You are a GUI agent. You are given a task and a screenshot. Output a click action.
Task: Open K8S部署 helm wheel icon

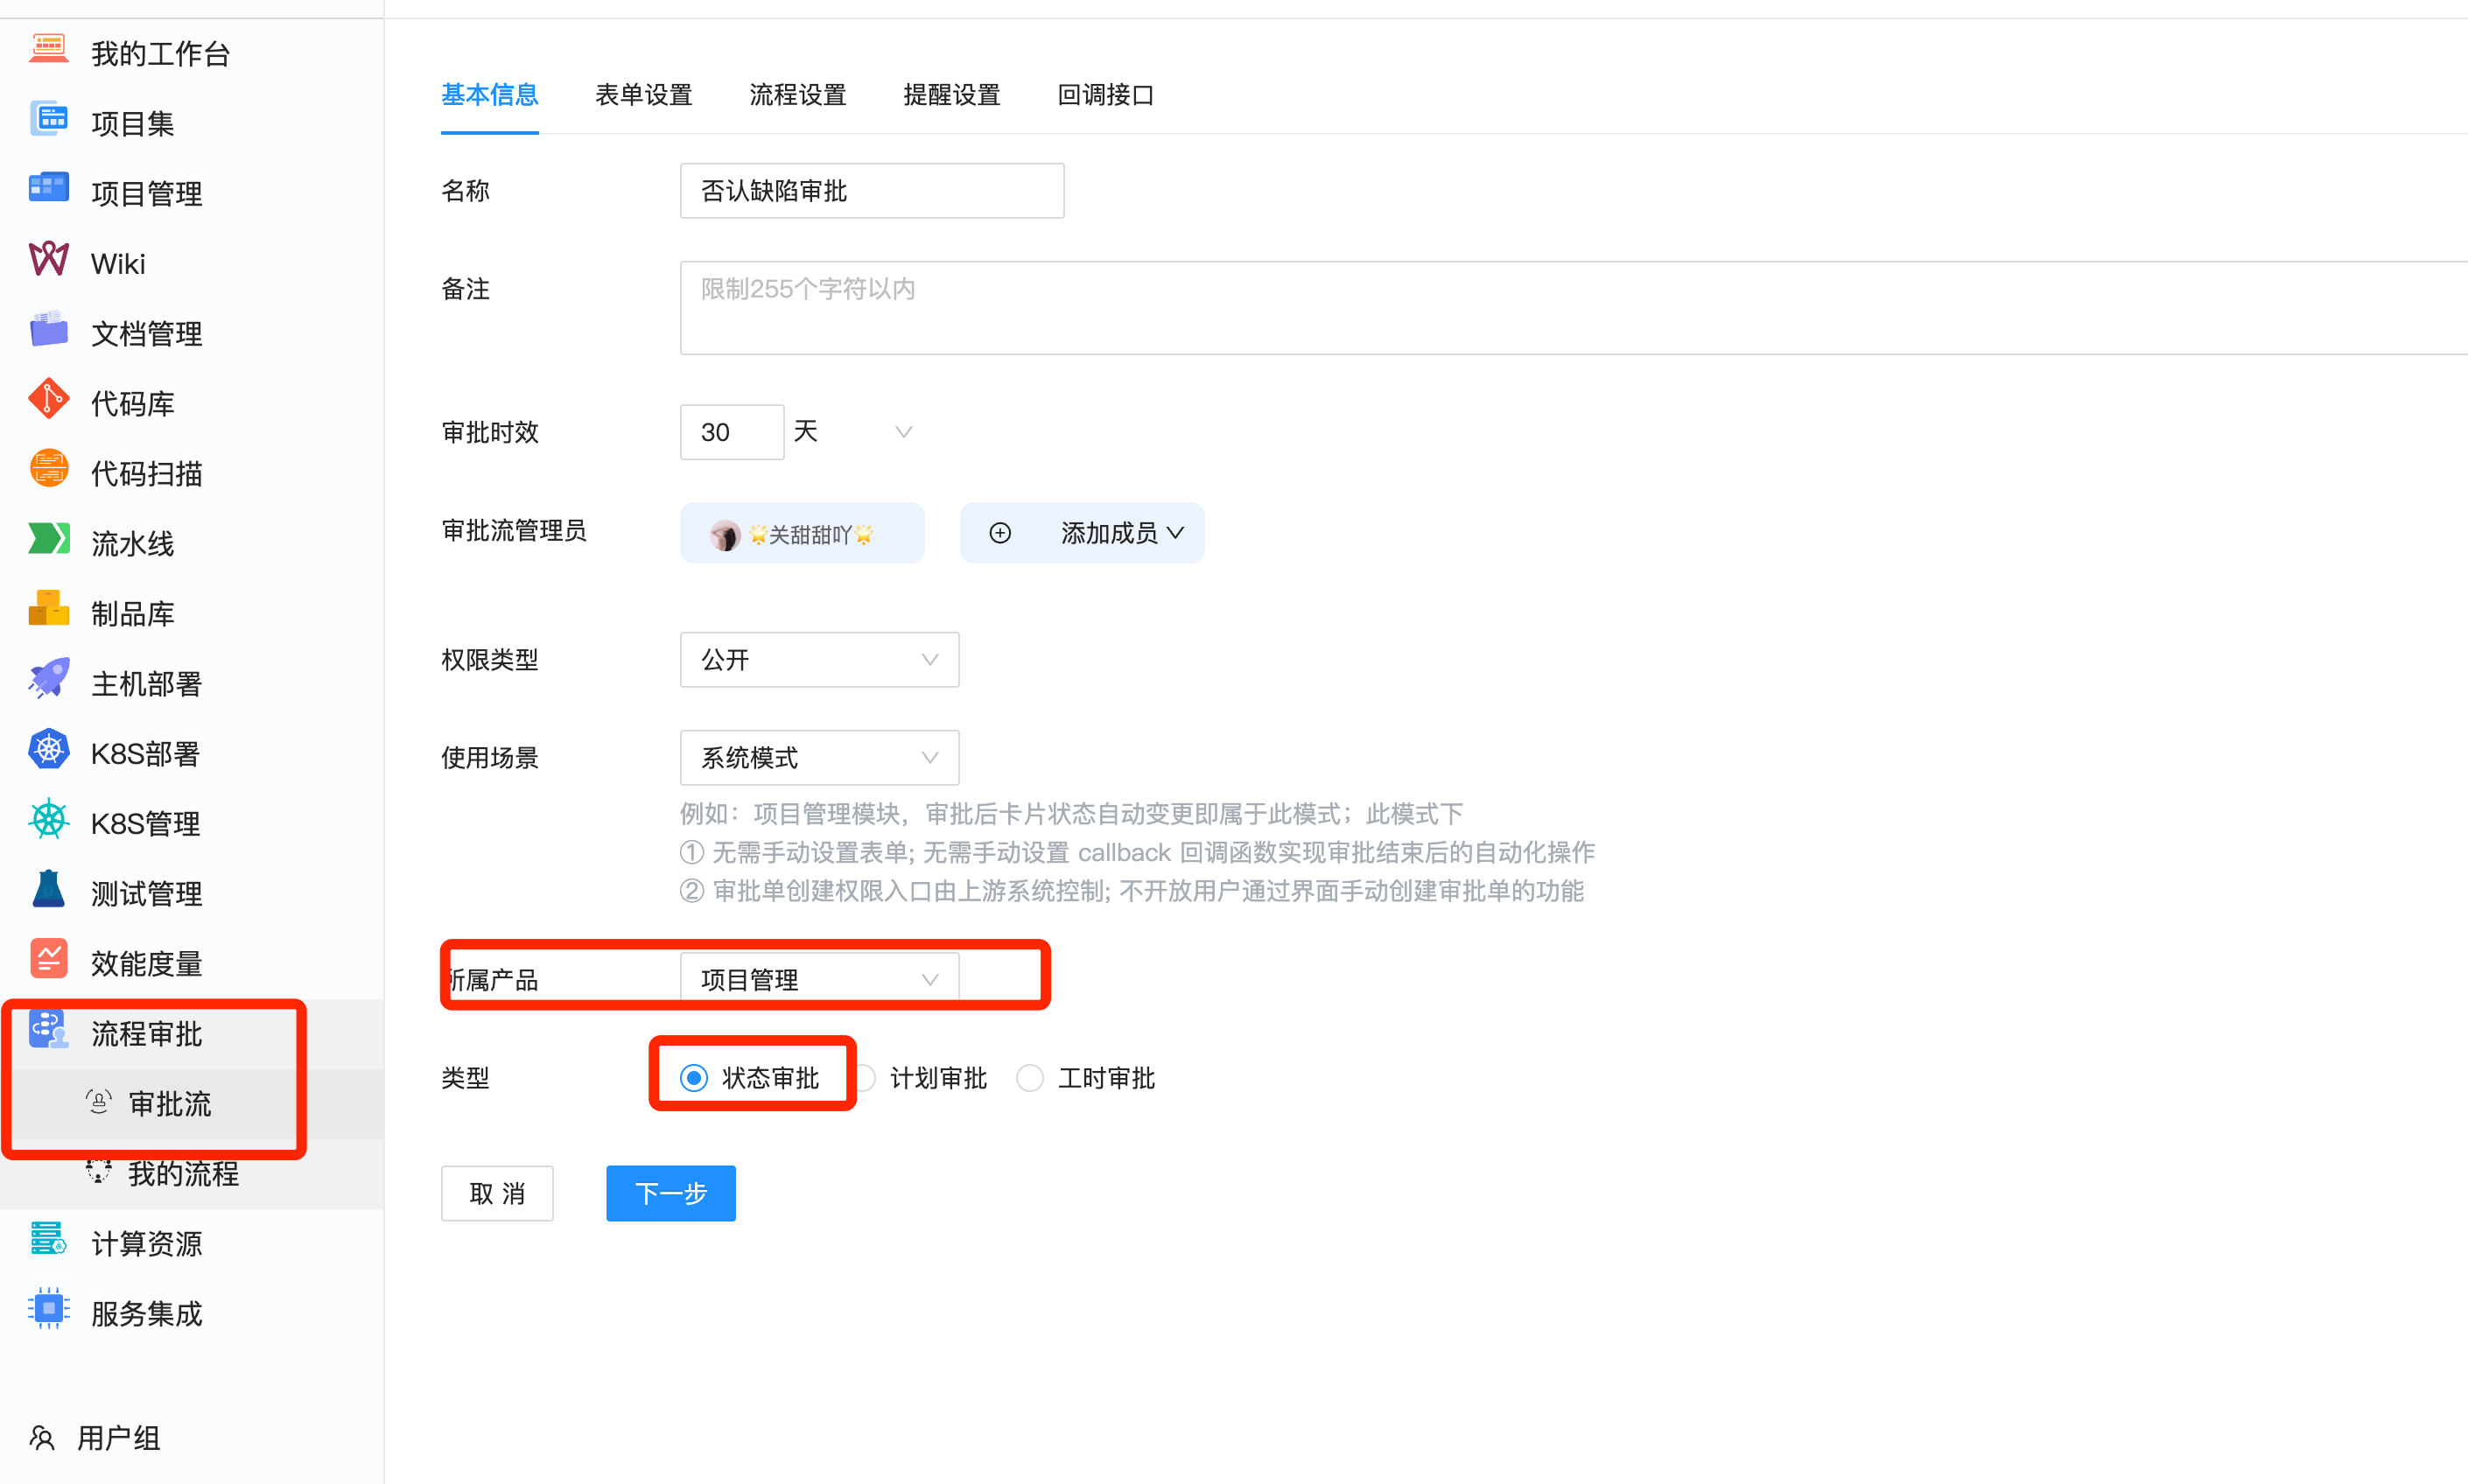[48, 750]
